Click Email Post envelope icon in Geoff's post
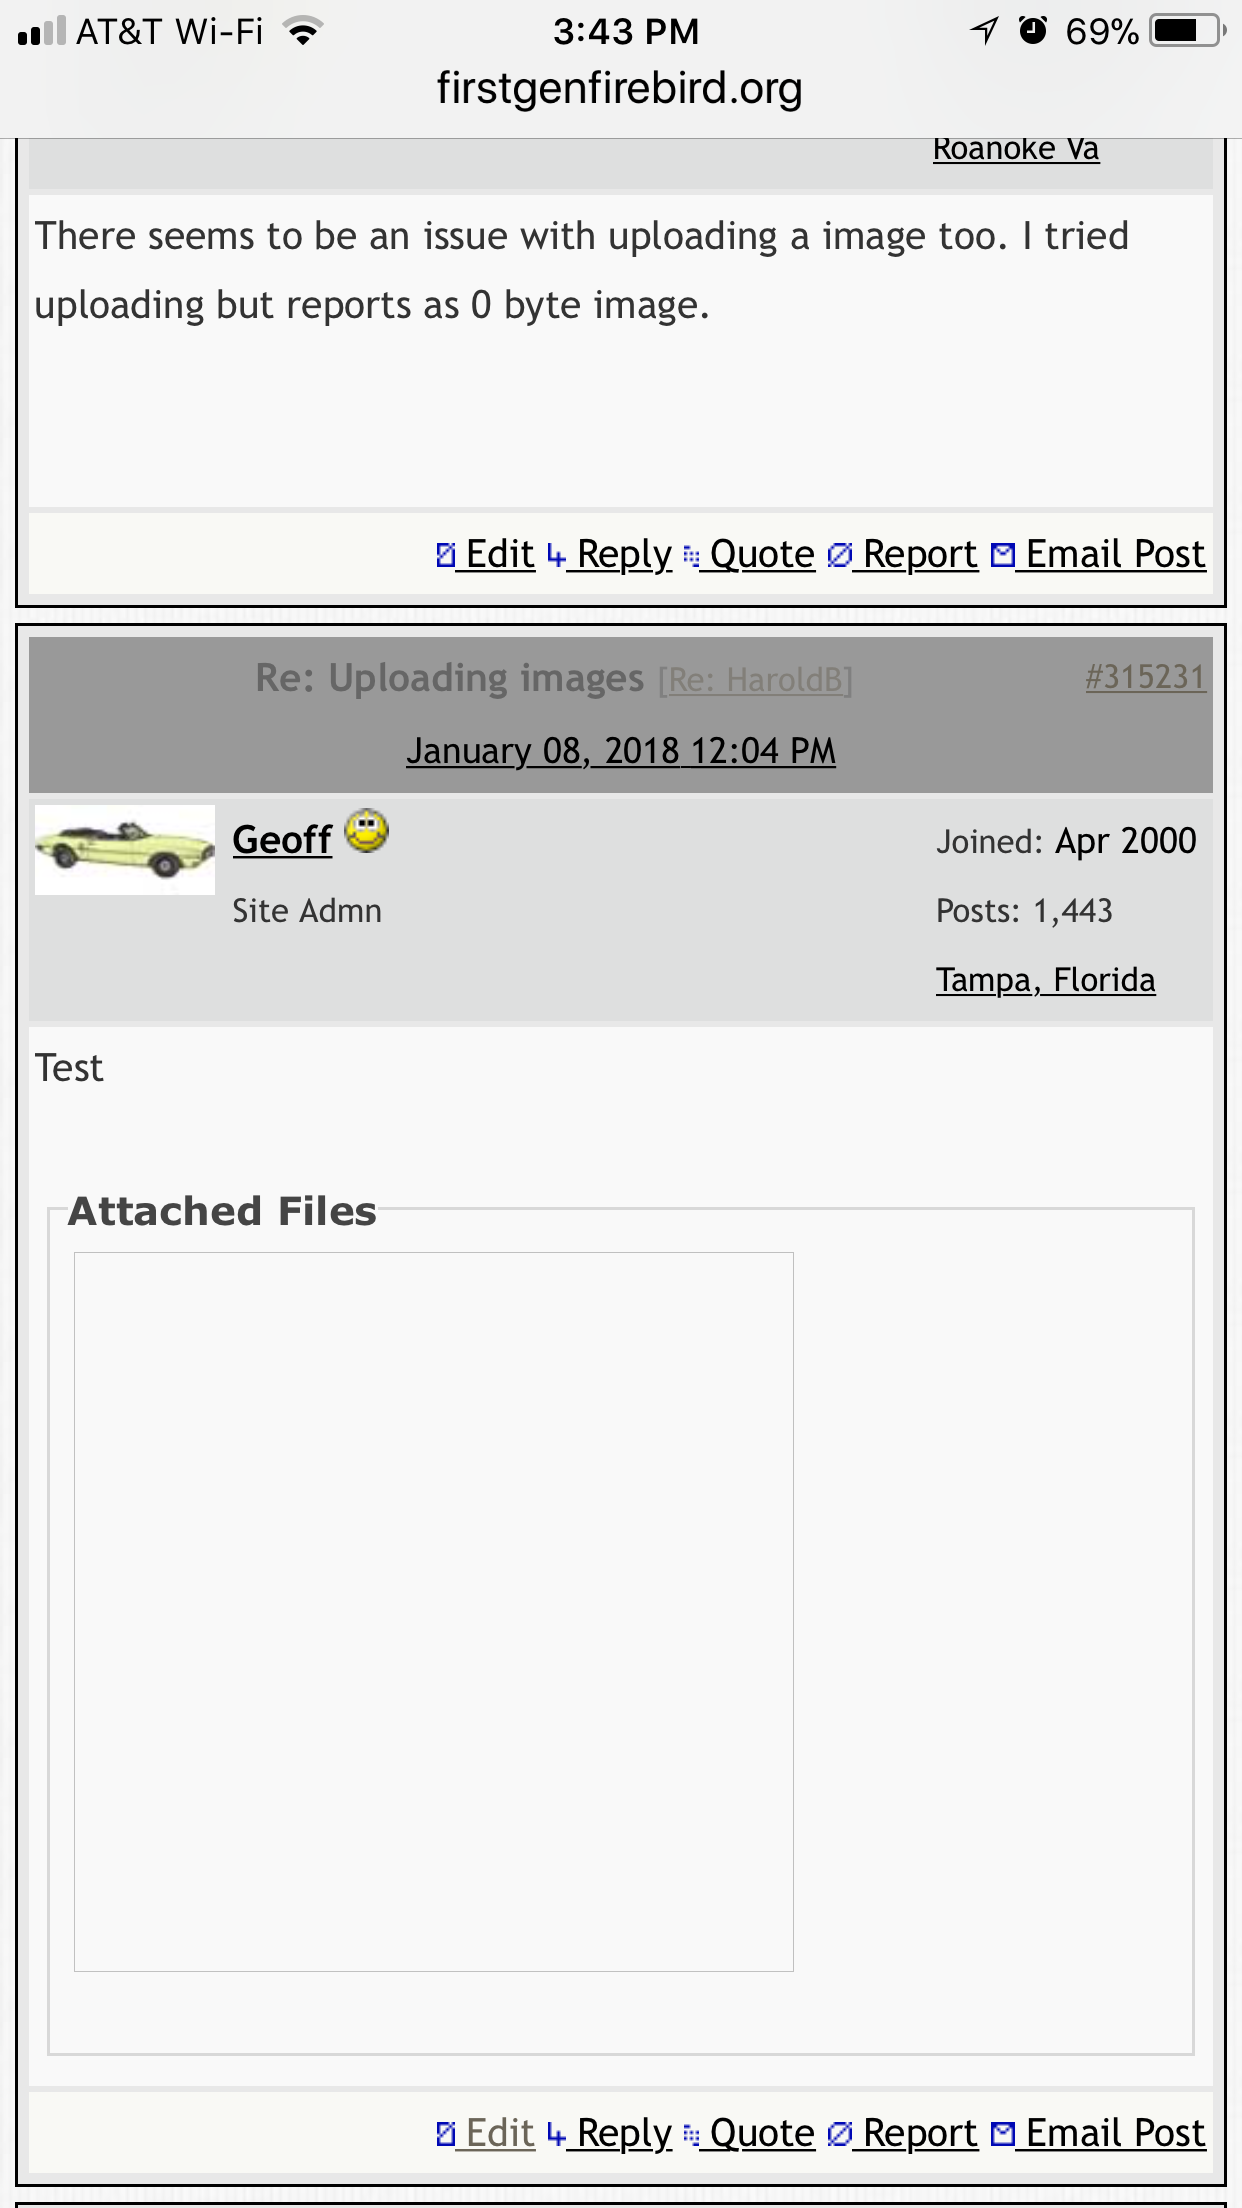The height and width of the screenshot is (2208, 1242). click(1003, 2134)
